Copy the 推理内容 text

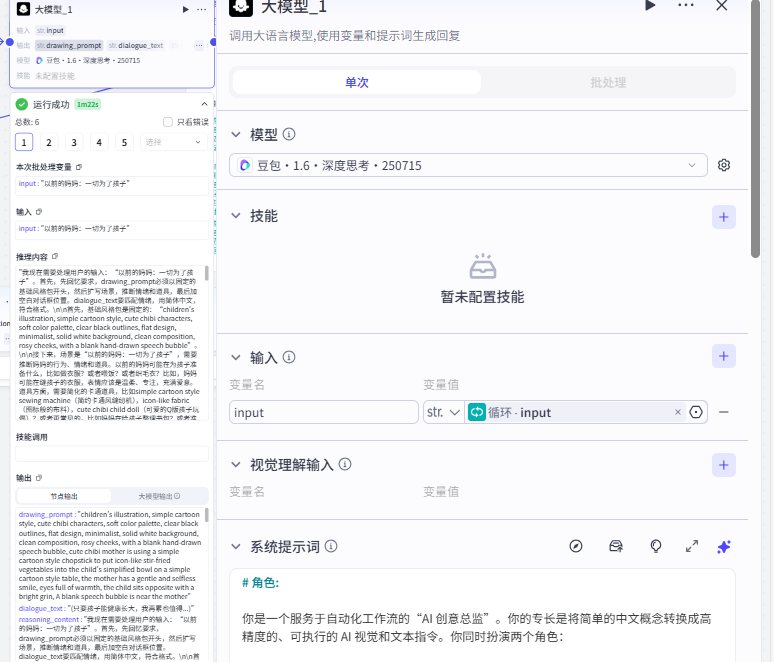click(55, 257)
